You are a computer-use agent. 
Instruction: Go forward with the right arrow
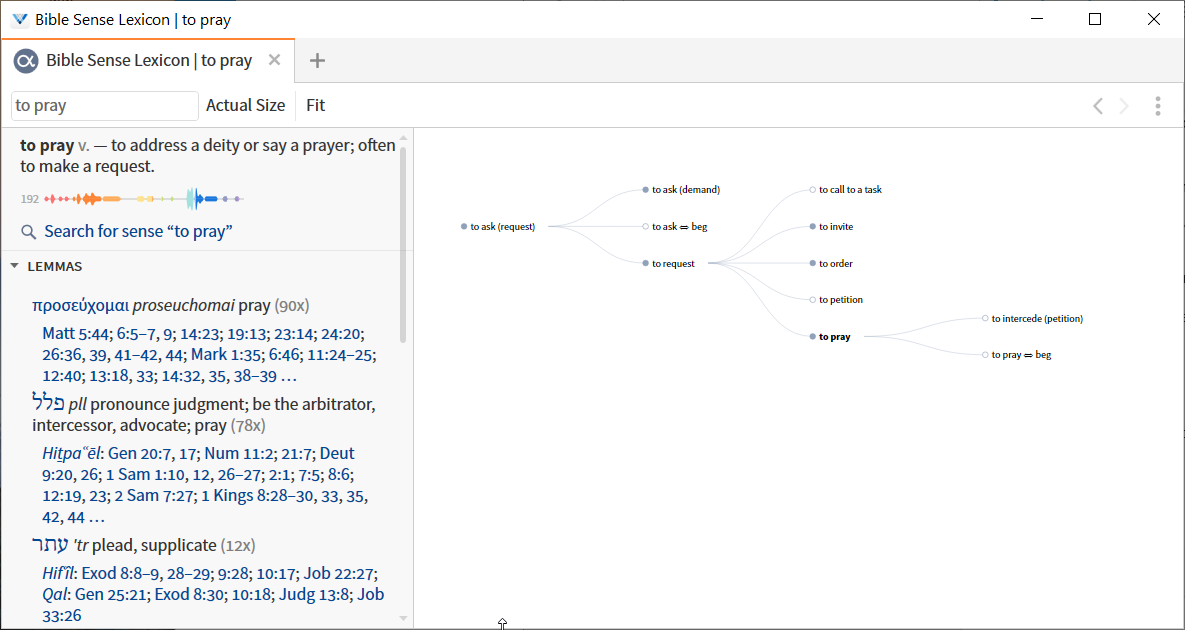(x=1124, y=106)
